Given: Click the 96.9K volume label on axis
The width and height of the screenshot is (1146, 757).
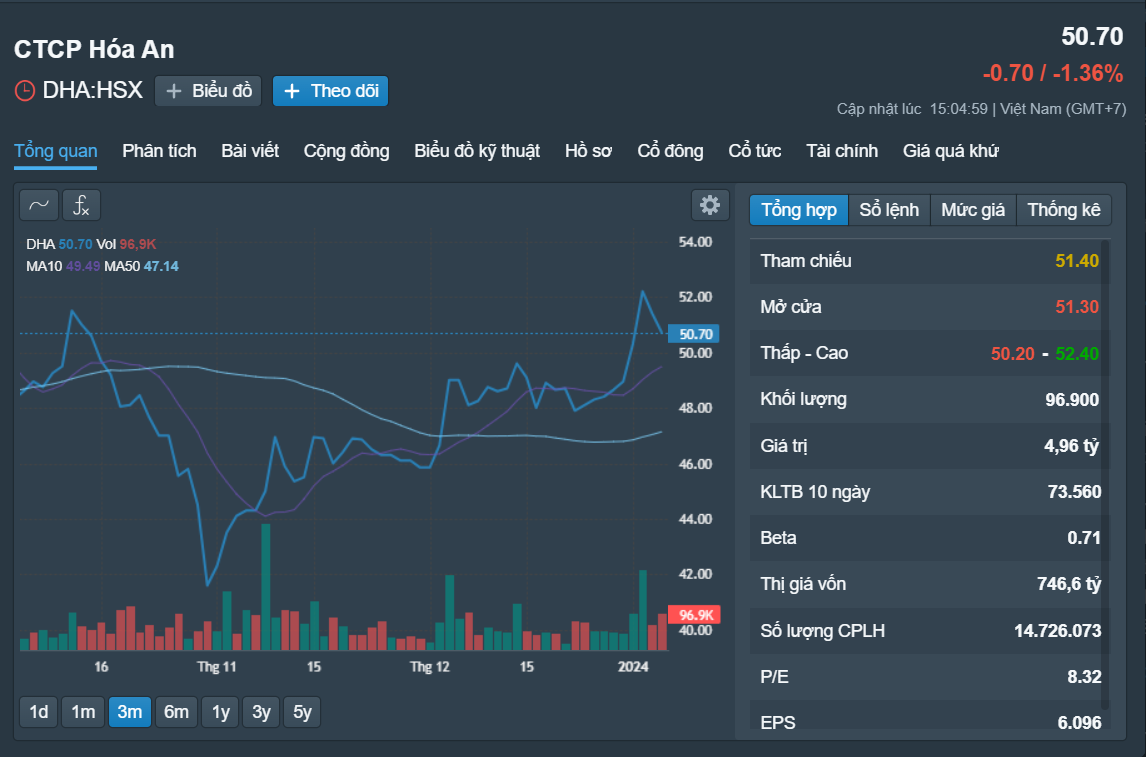Looking at the screenshot, I should (x=694, y=615).
